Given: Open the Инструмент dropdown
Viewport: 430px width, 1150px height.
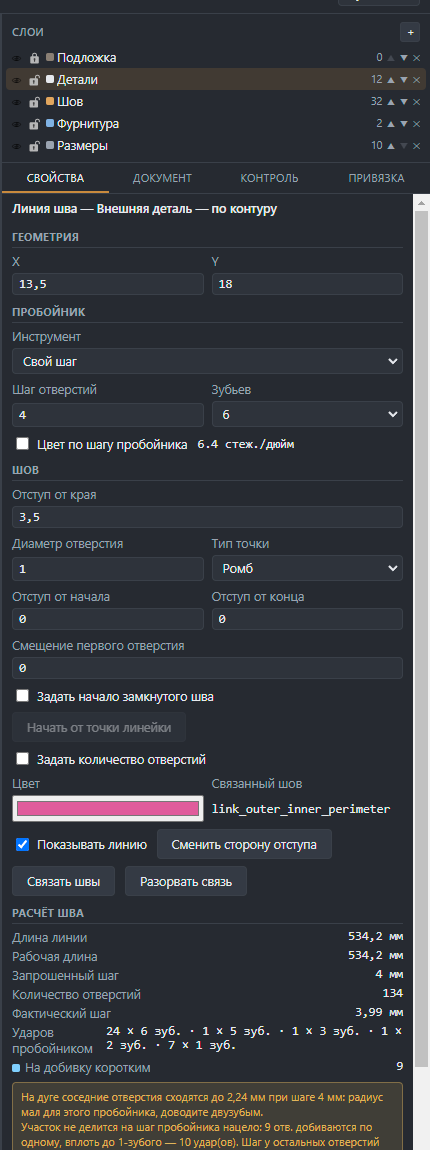Looking at the screenshot, I should (x=208, y=361).
